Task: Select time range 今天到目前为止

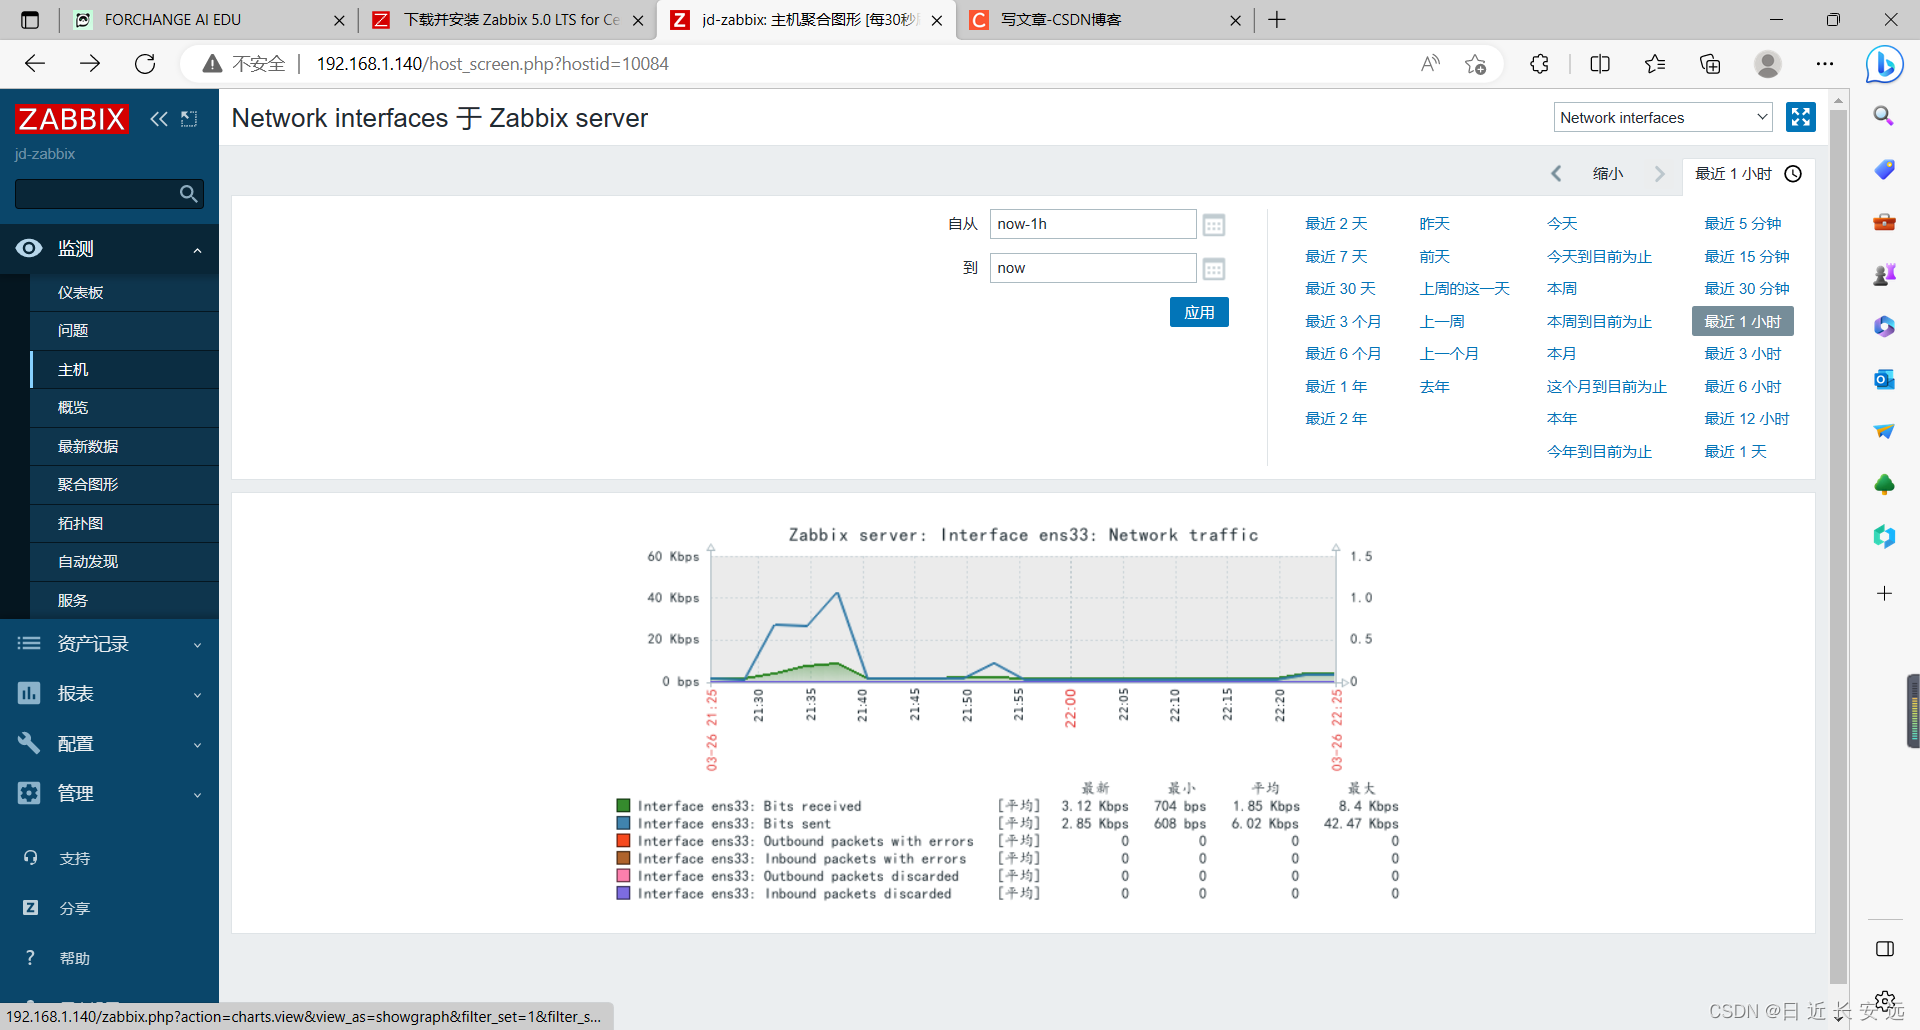Action: 1599,257
